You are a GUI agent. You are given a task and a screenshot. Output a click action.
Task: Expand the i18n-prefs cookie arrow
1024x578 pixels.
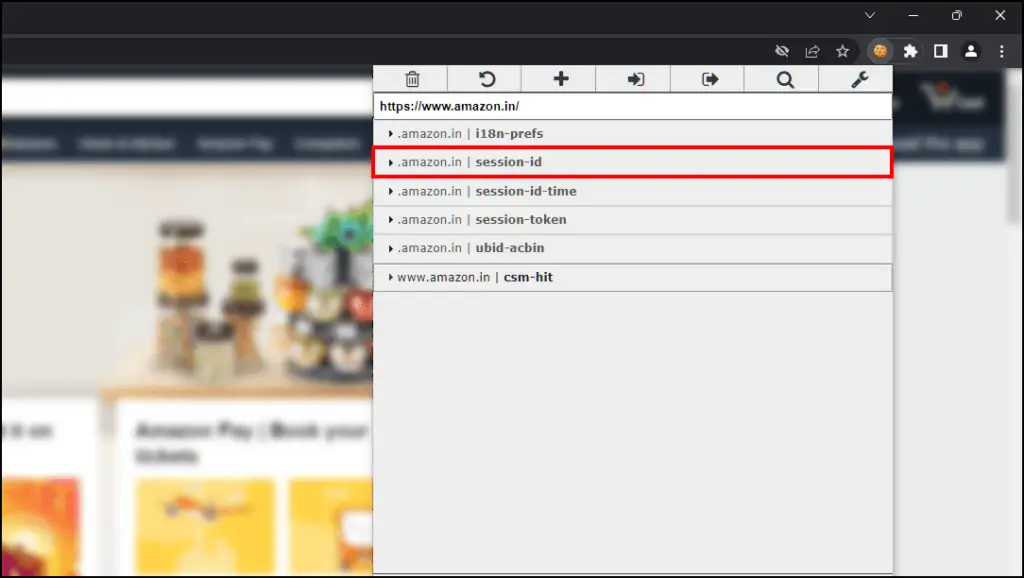(x=391, y=133)
